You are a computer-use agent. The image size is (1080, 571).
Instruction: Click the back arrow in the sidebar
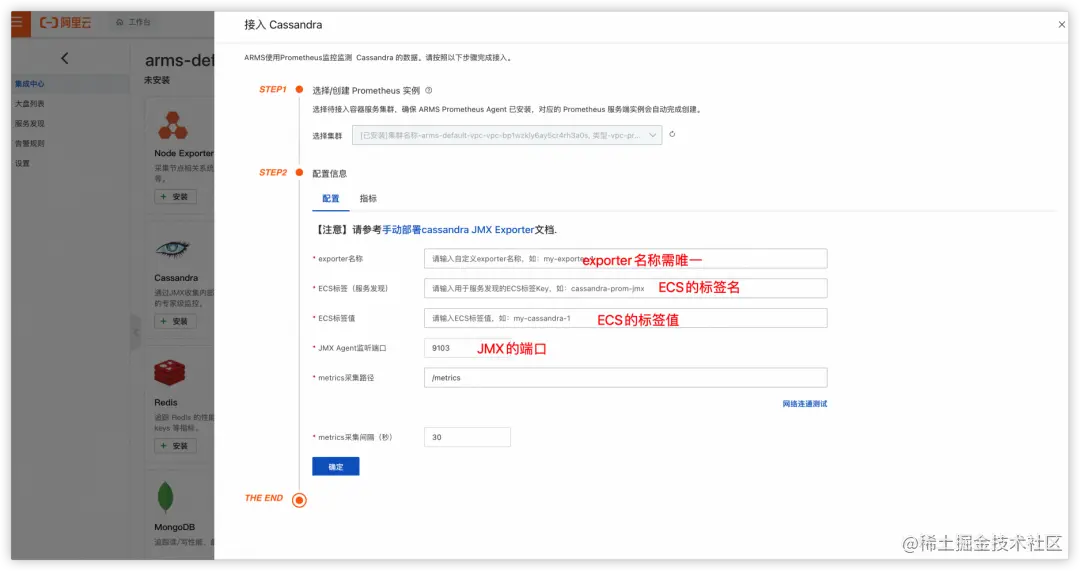pyautogui.click(x=65, y=59)
